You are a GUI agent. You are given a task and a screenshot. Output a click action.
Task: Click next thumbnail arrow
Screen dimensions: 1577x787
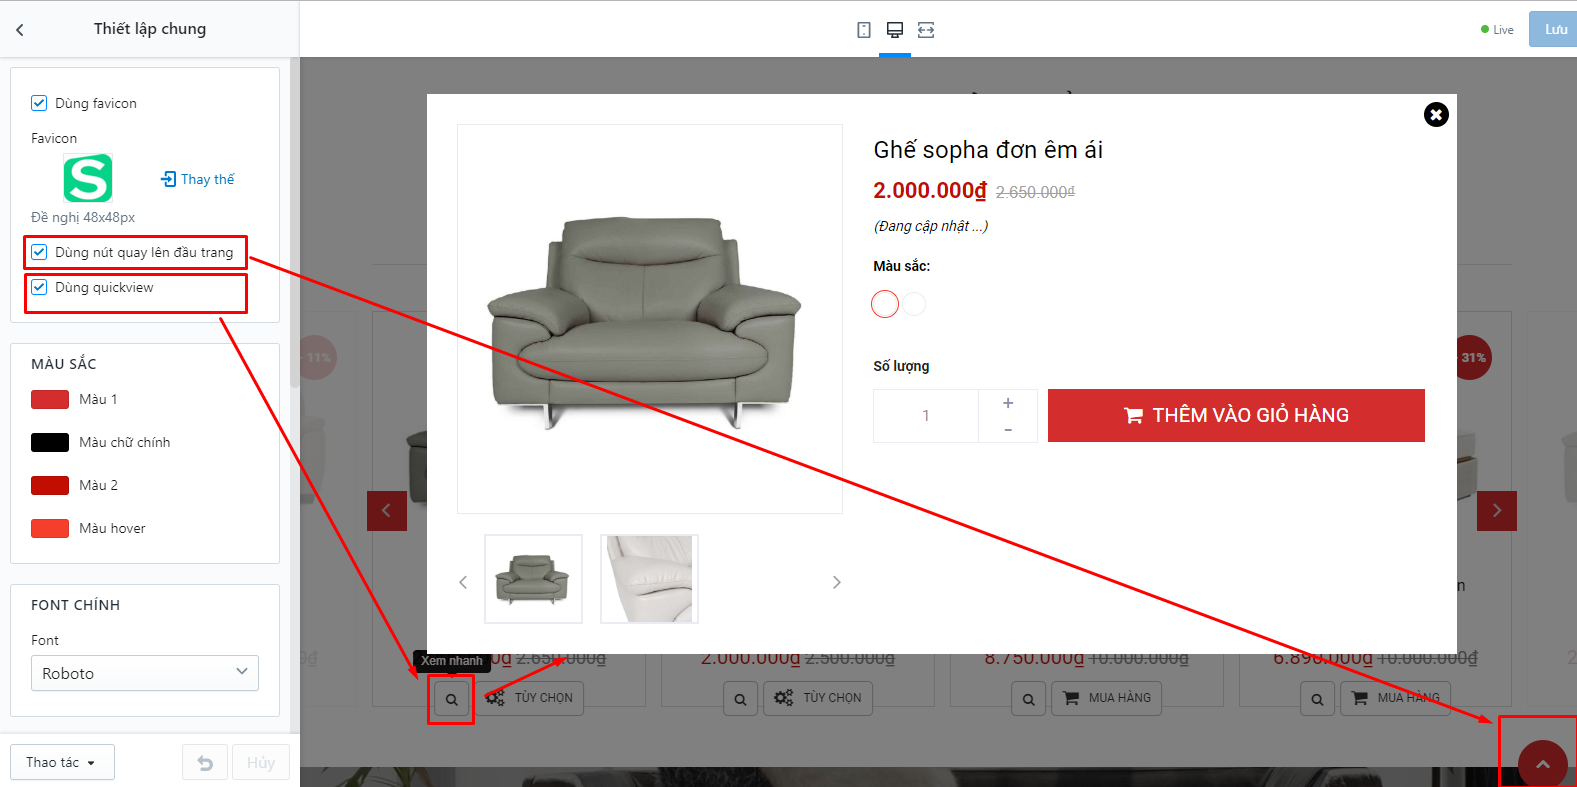pyautogui.click(x=837, y=582)
